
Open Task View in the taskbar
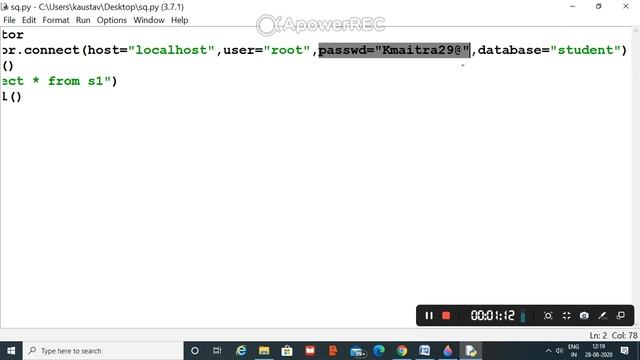pyautogui.click(x=217, y=351)
